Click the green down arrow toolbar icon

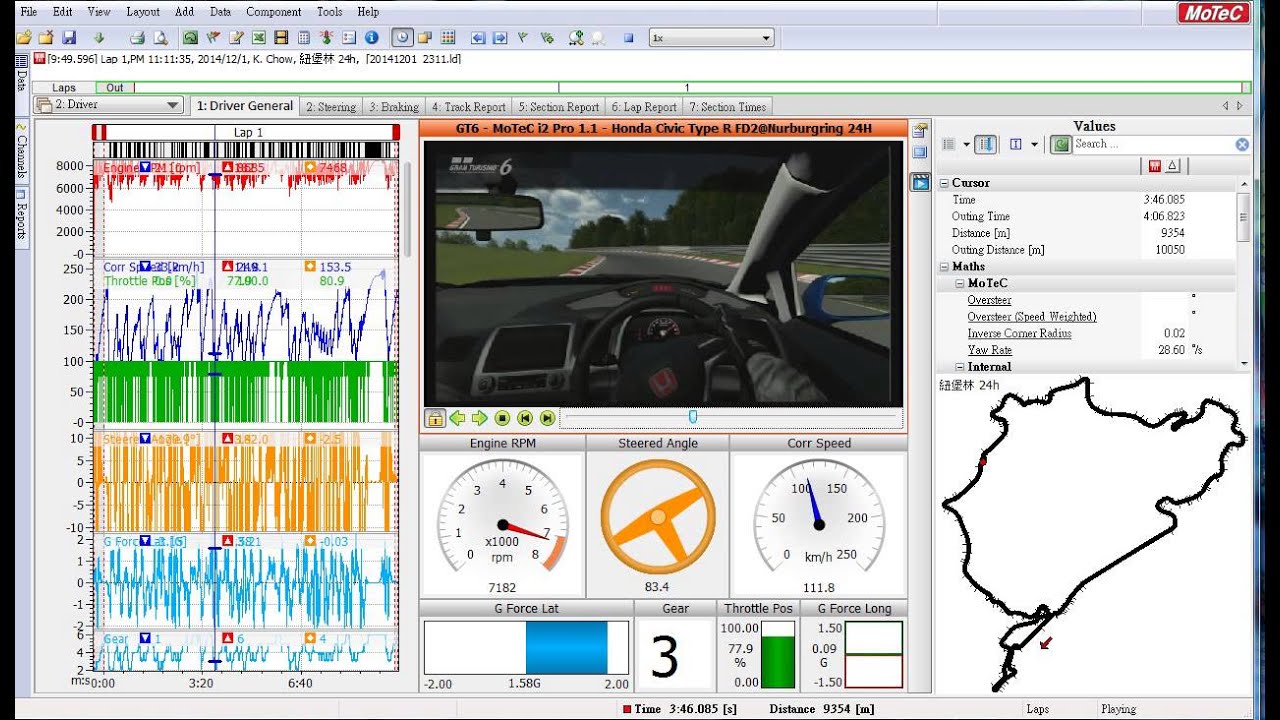pyautogui.click(x=99, y=38)
